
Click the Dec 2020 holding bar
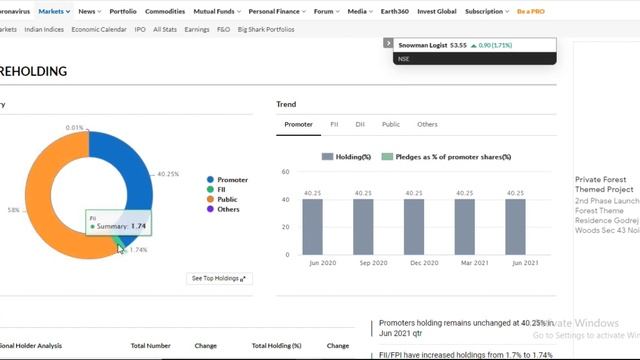(x=414, y=227)
